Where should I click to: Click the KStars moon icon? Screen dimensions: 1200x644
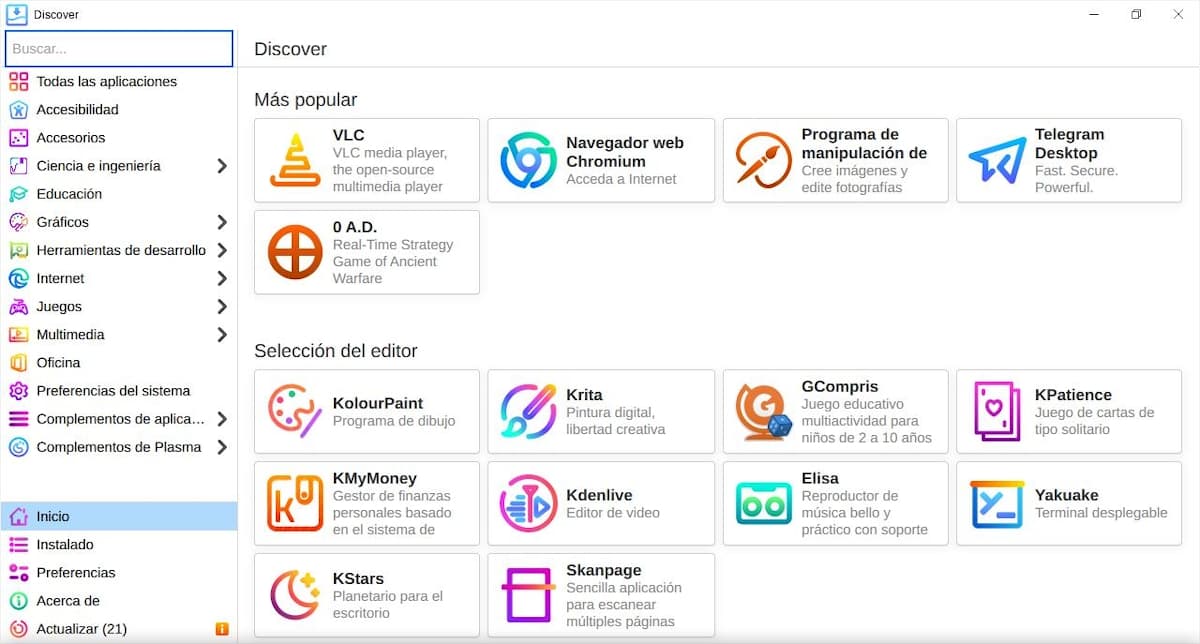pyautogui.click(x=295, y=595)
